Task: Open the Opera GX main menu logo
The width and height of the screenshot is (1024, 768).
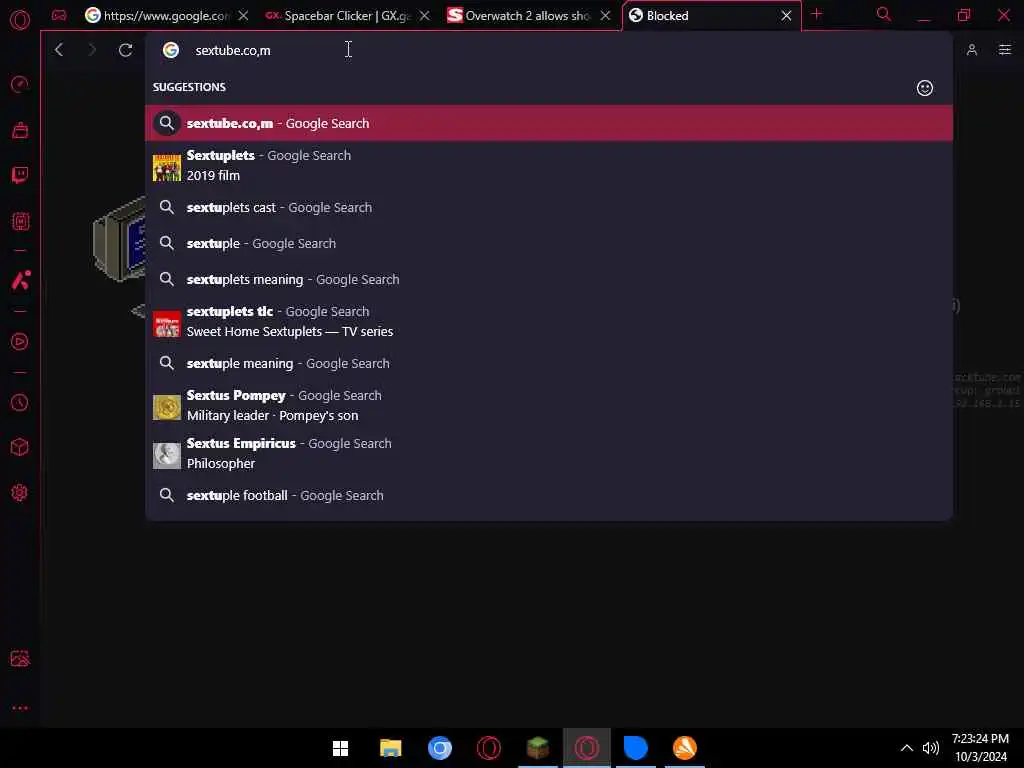Action: point(20,20)
